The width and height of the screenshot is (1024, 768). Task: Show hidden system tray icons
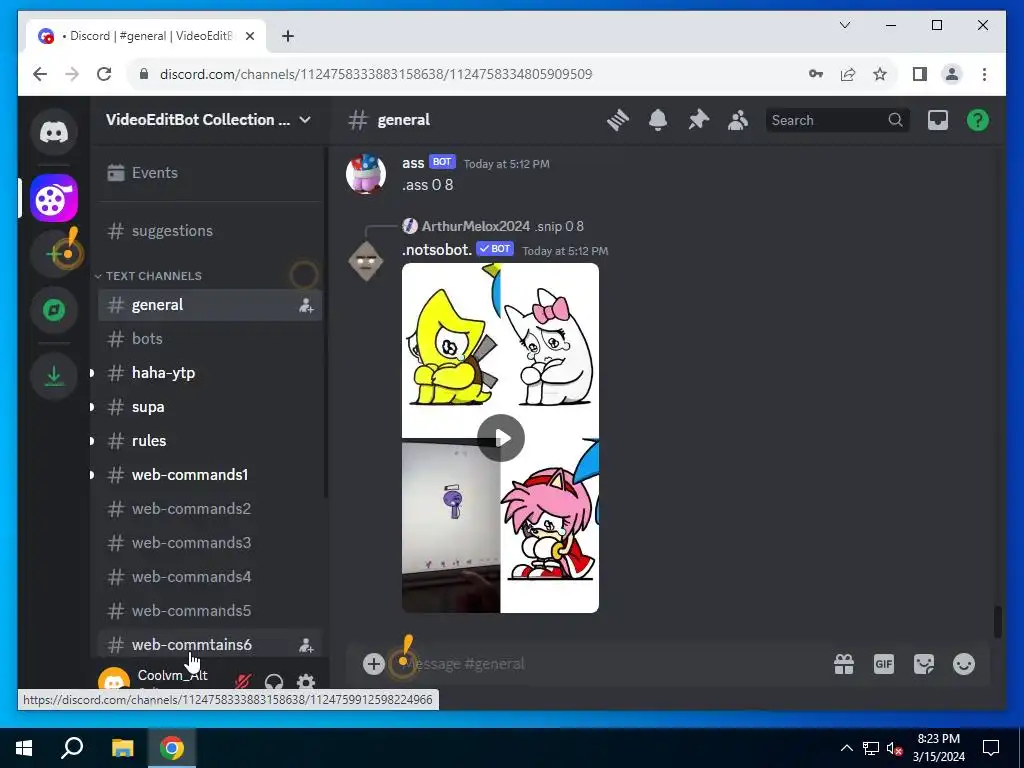click(x=846, y=748)
